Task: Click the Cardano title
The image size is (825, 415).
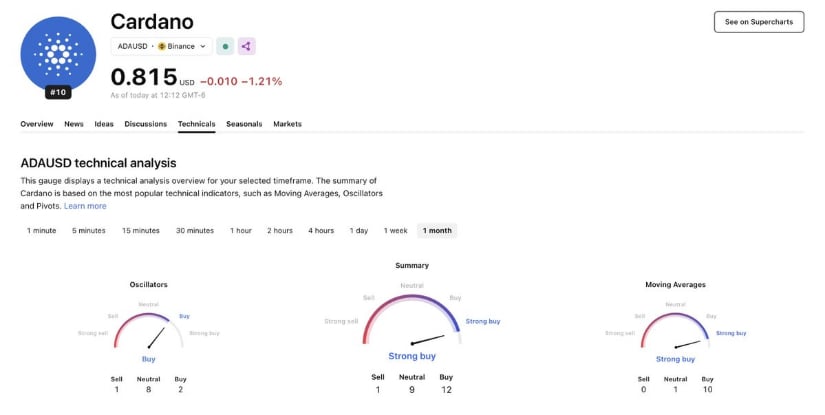Action: (152, 22)
